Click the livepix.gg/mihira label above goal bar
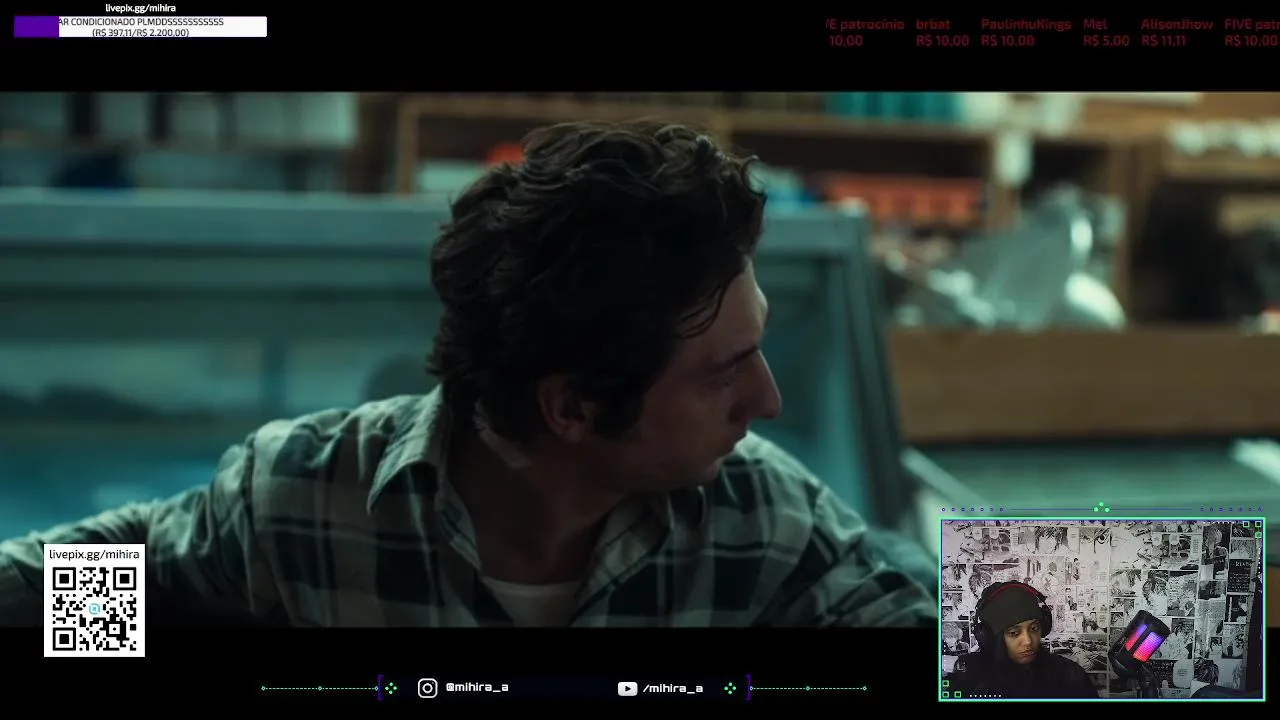 140,8
